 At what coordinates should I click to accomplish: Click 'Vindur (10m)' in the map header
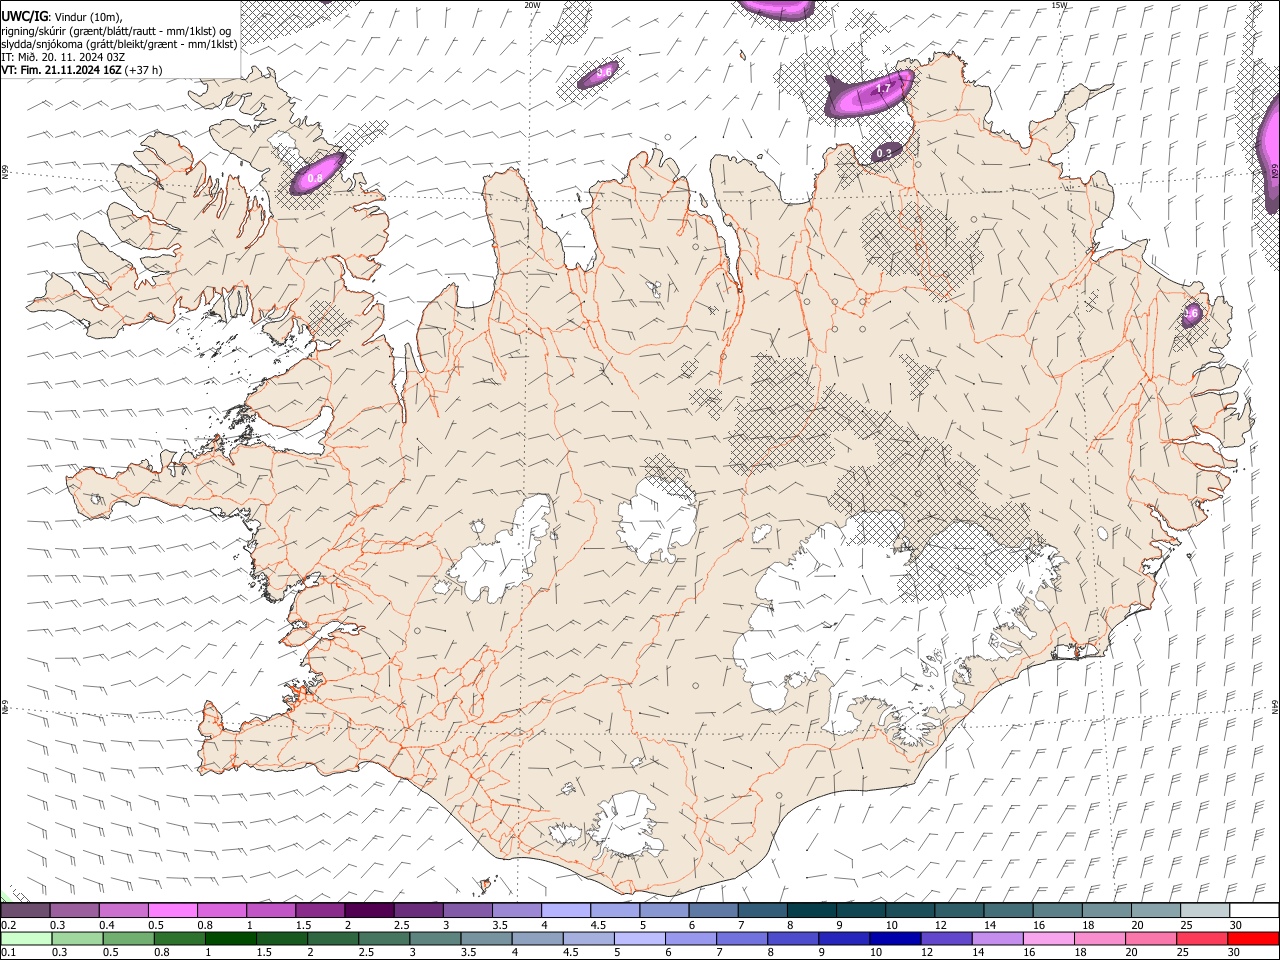coord(87,17)
